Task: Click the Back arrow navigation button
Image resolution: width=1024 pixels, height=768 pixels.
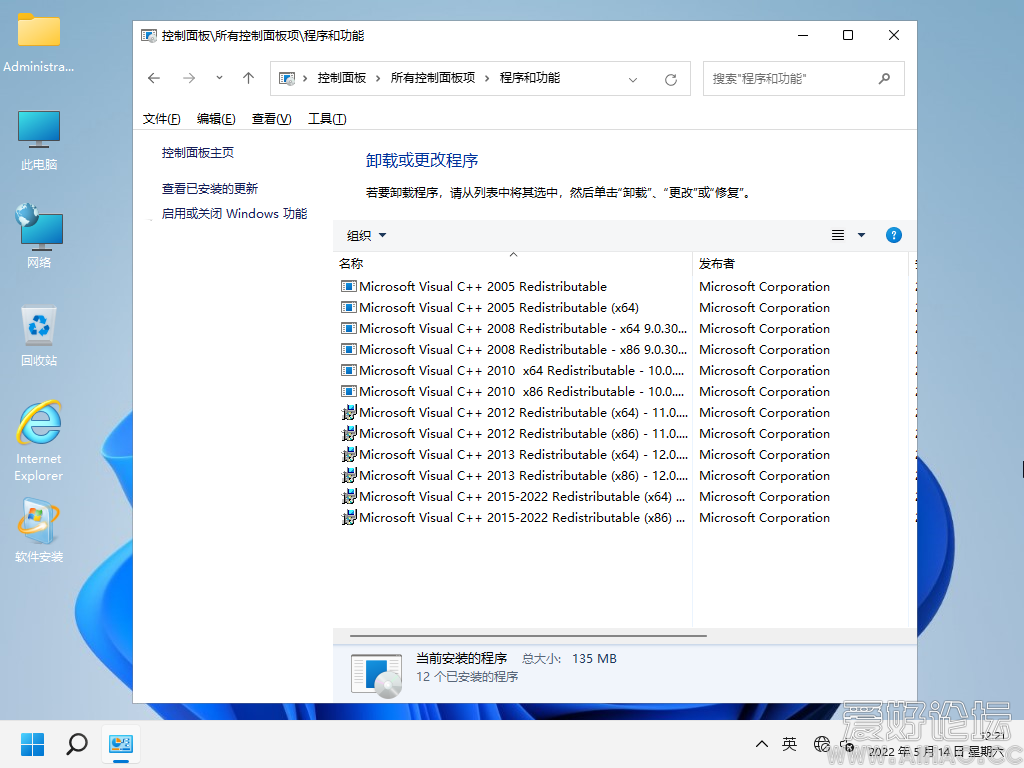Action: tap(154, 78)
